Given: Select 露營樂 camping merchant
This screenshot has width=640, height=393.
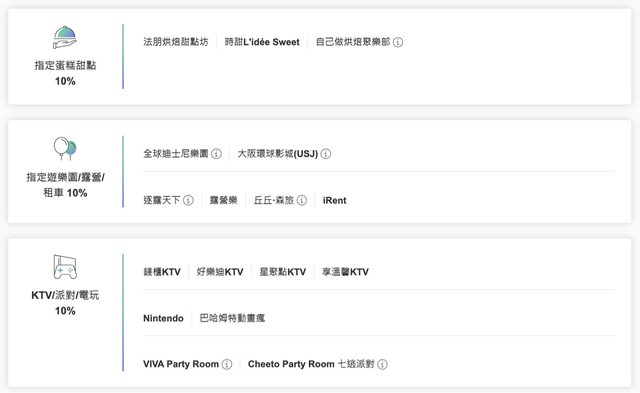Looking at the screenshot, I should tap(223, 200).
